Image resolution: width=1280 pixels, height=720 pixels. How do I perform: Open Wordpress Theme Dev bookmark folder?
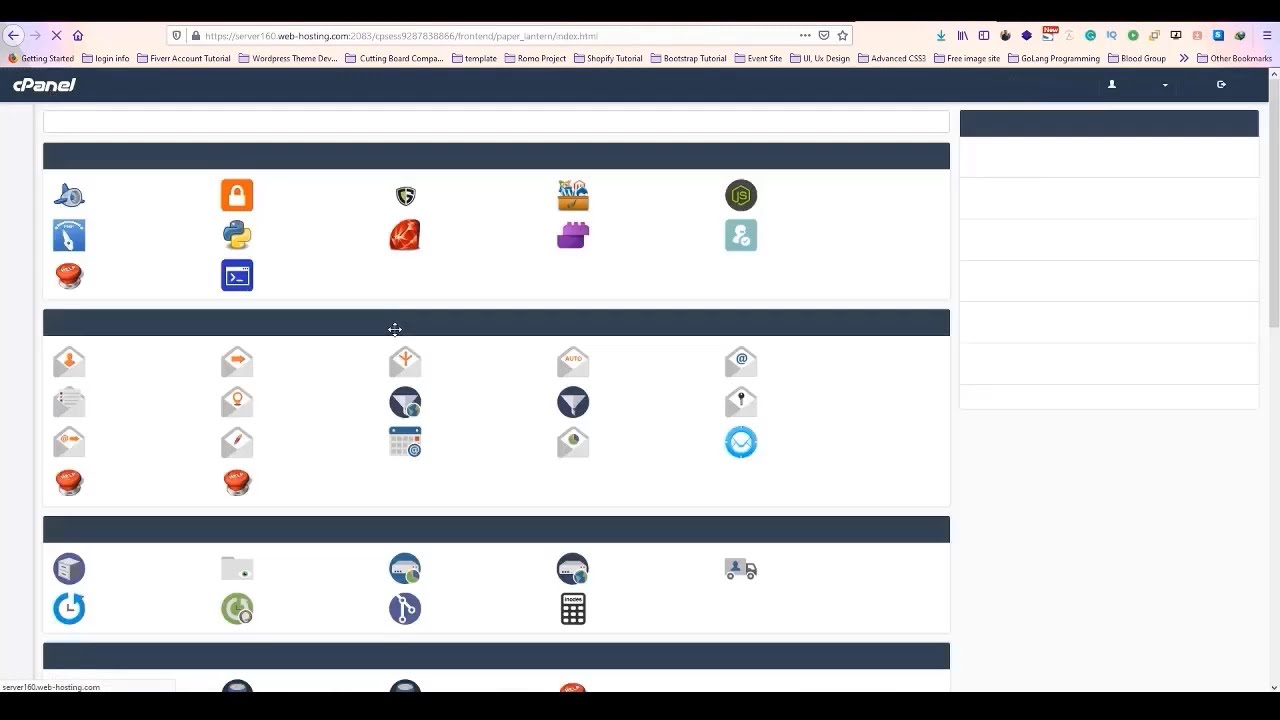(288, 58)
